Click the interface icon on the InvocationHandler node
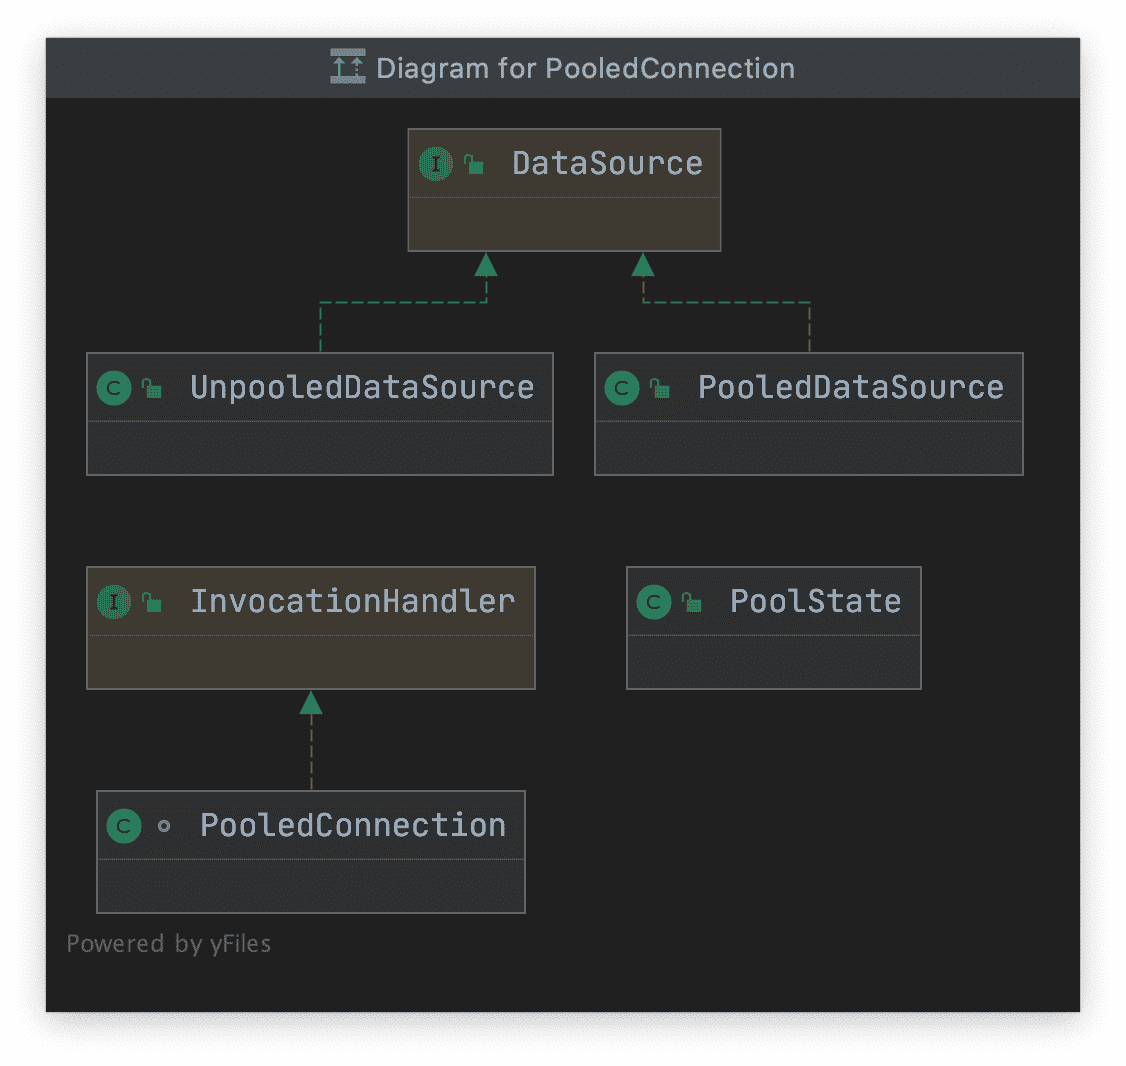The width and height of the screenshot is (1126, 1066). point(114,602)
